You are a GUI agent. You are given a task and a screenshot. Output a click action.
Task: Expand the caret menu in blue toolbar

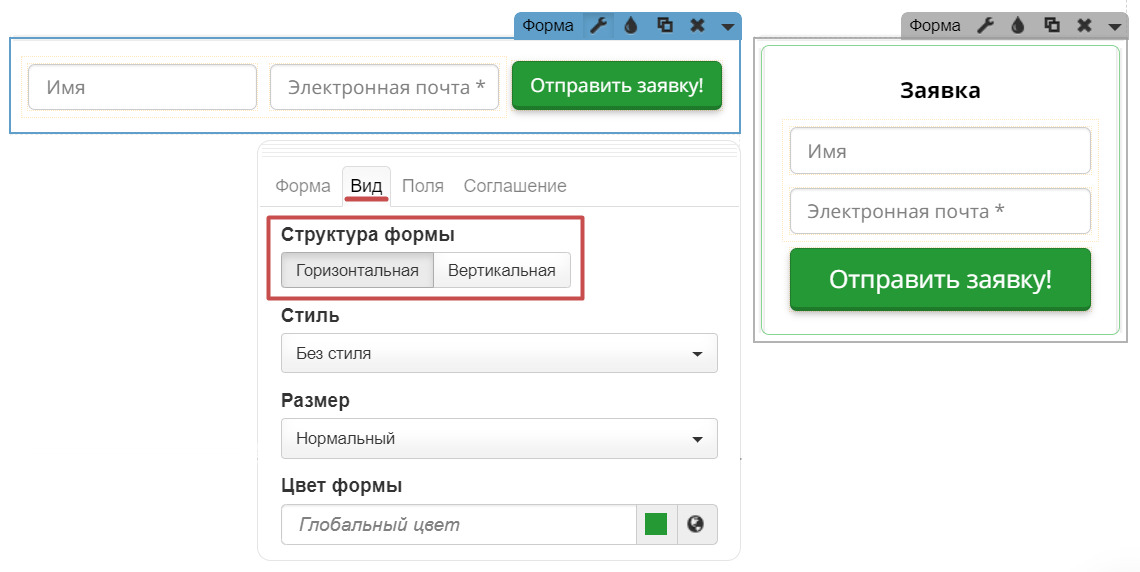[727, 27]
